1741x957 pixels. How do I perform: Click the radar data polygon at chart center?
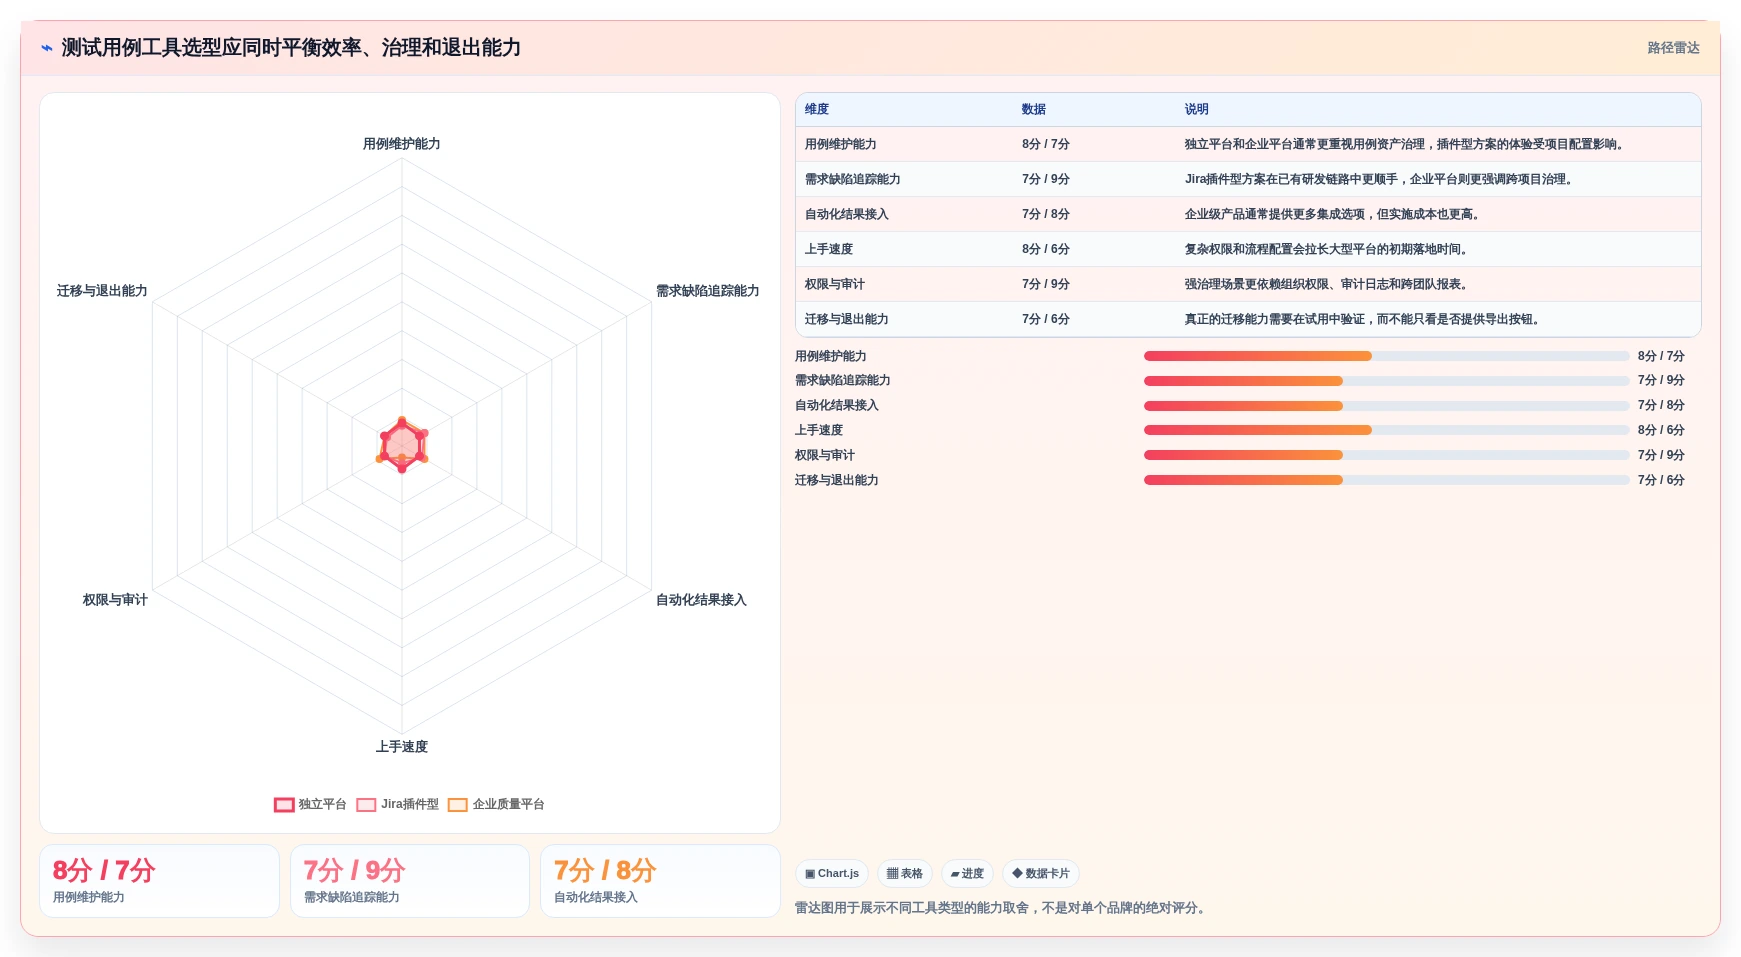402,445
